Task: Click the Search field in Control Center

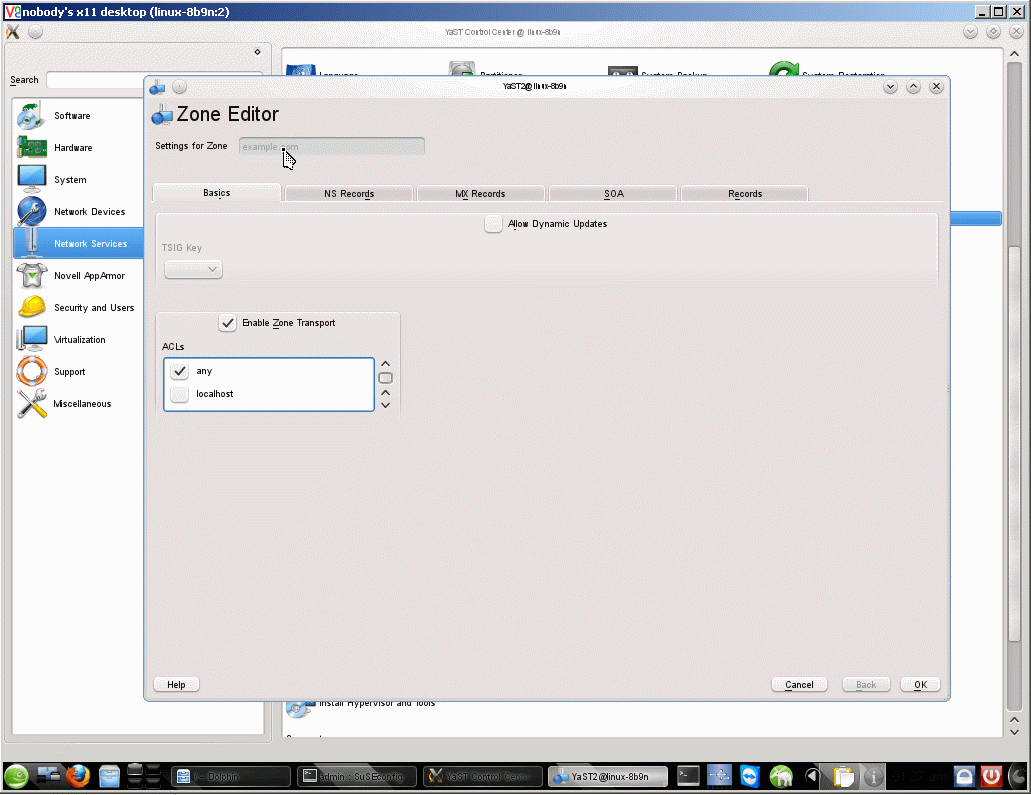Action: point(154,80)
